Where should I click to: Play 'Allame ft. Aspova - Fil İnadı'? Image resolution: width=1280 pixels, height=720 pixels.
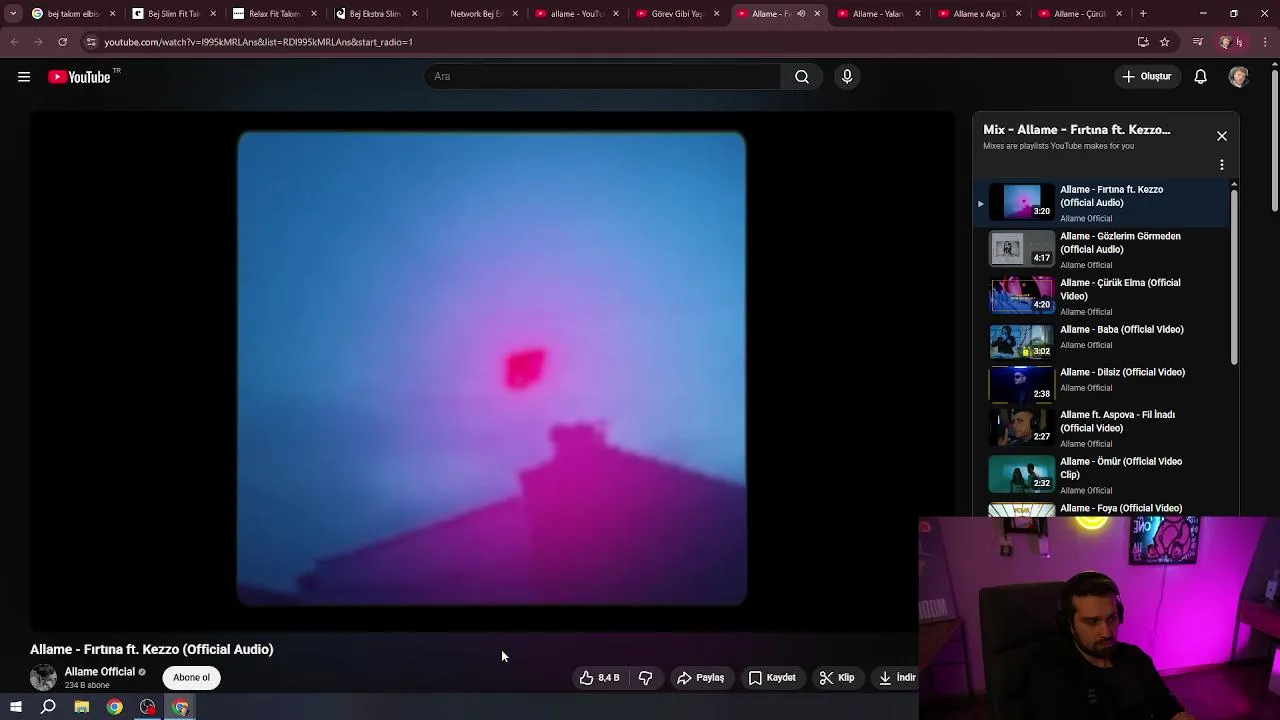[1104, 428]
